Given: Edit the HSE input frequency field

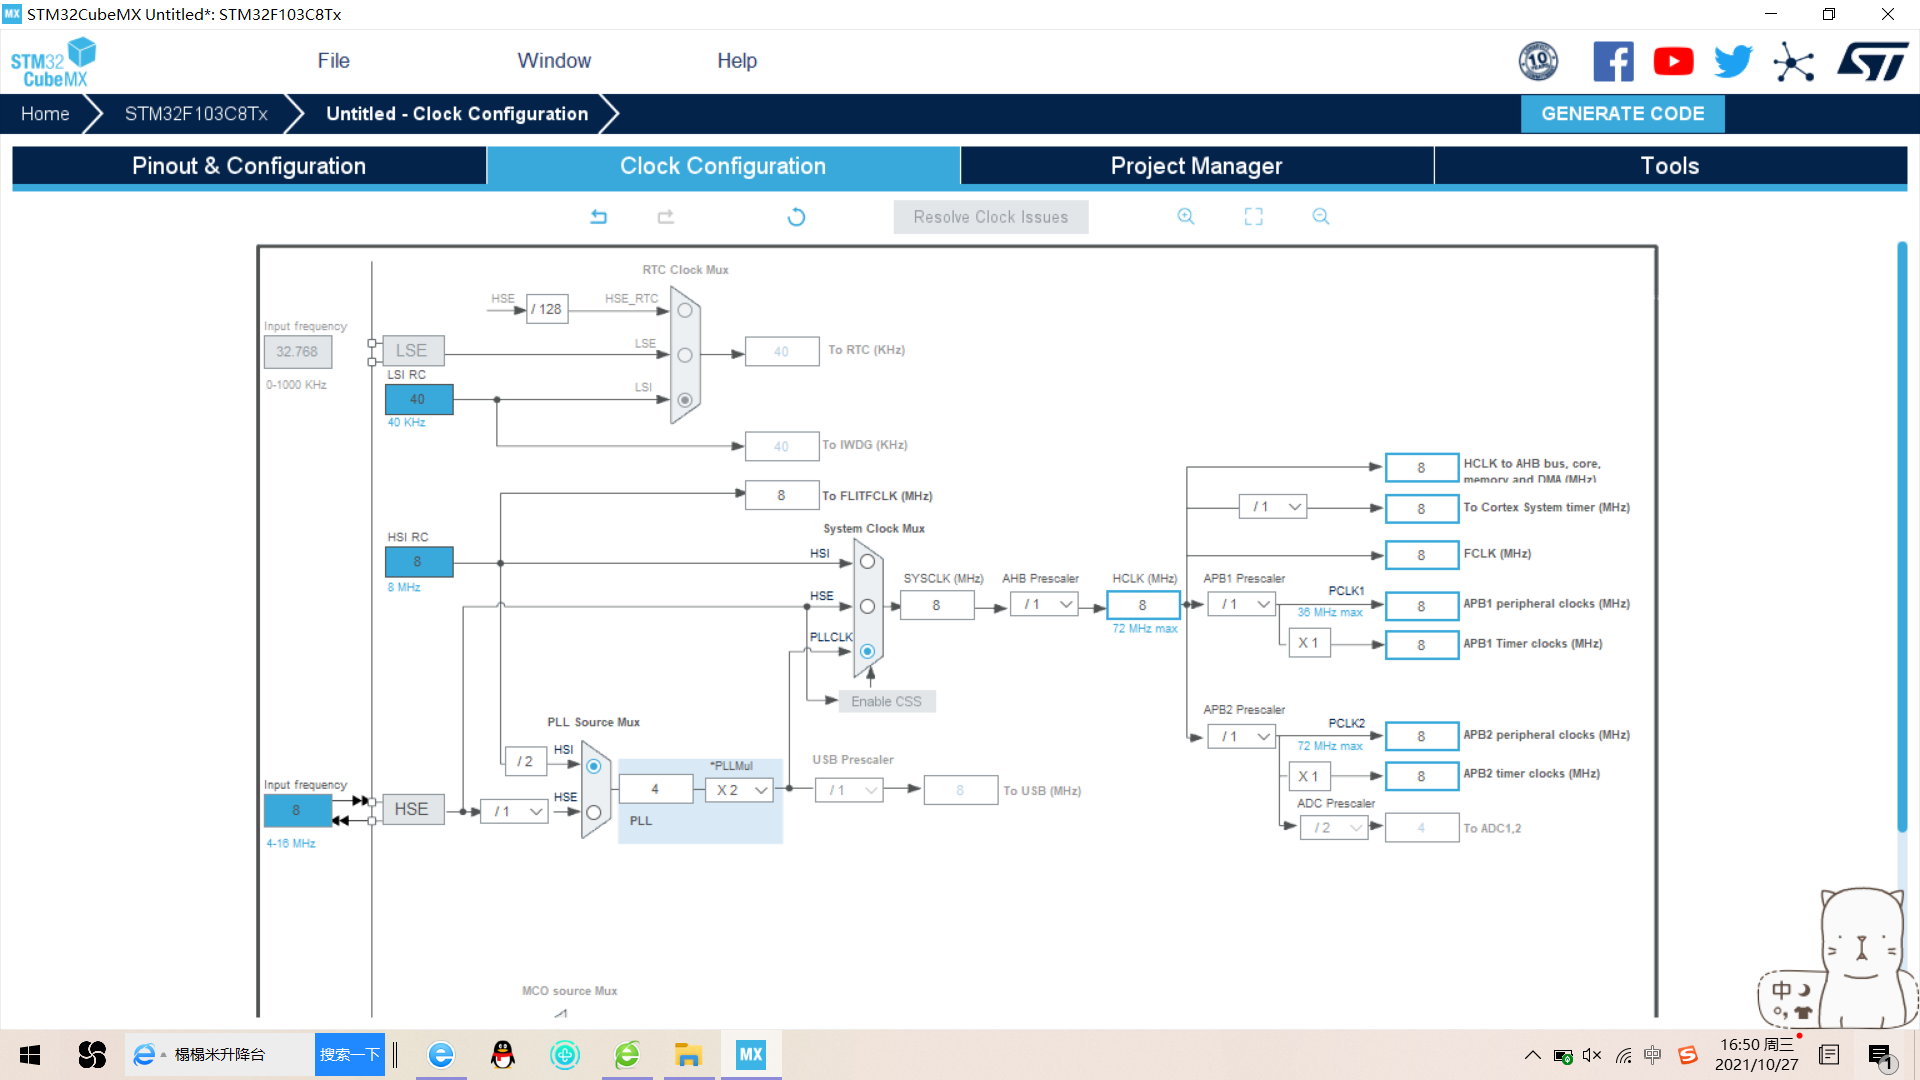Looking at the screenshot, I should 297,810.
